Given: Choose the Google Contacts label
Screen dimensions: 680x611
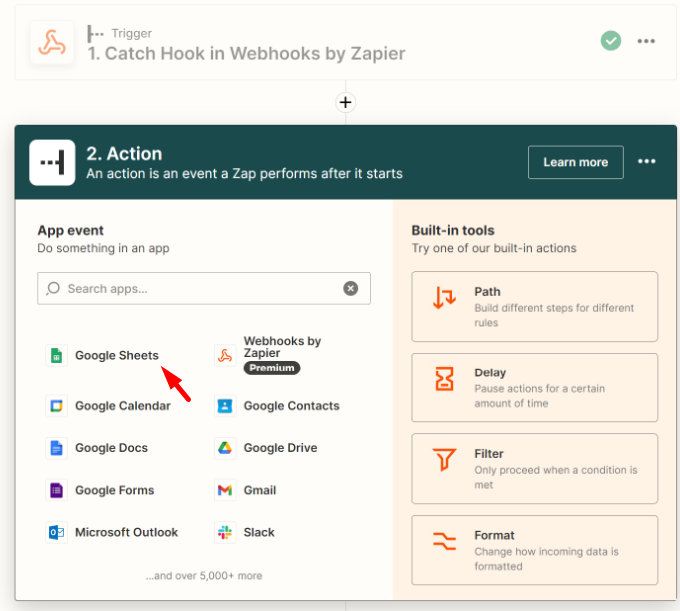Looking at the screenshot, I should pos(291,406).
